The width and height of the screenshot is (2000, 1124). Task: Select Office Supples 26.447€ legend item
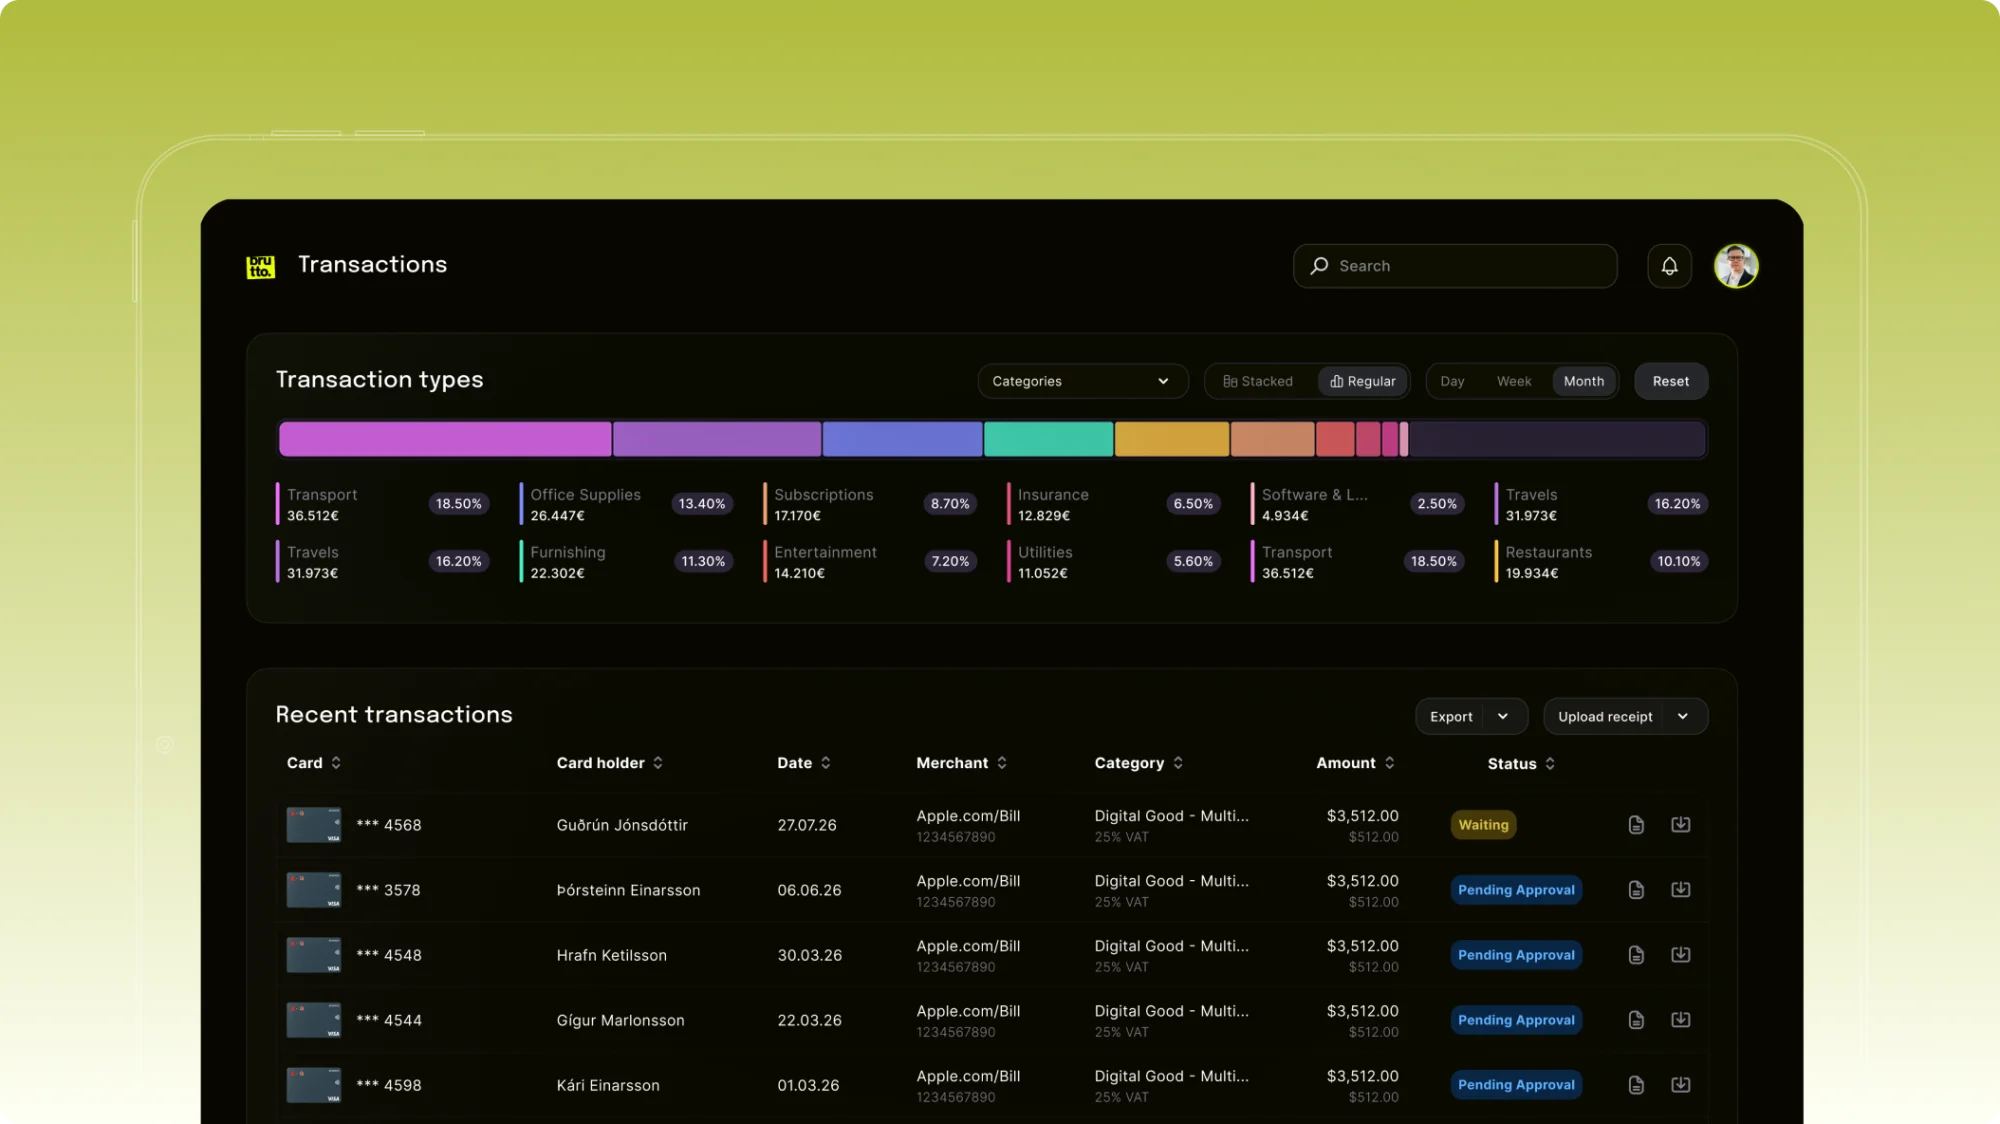pyautogui.click(x=626, y=504)
